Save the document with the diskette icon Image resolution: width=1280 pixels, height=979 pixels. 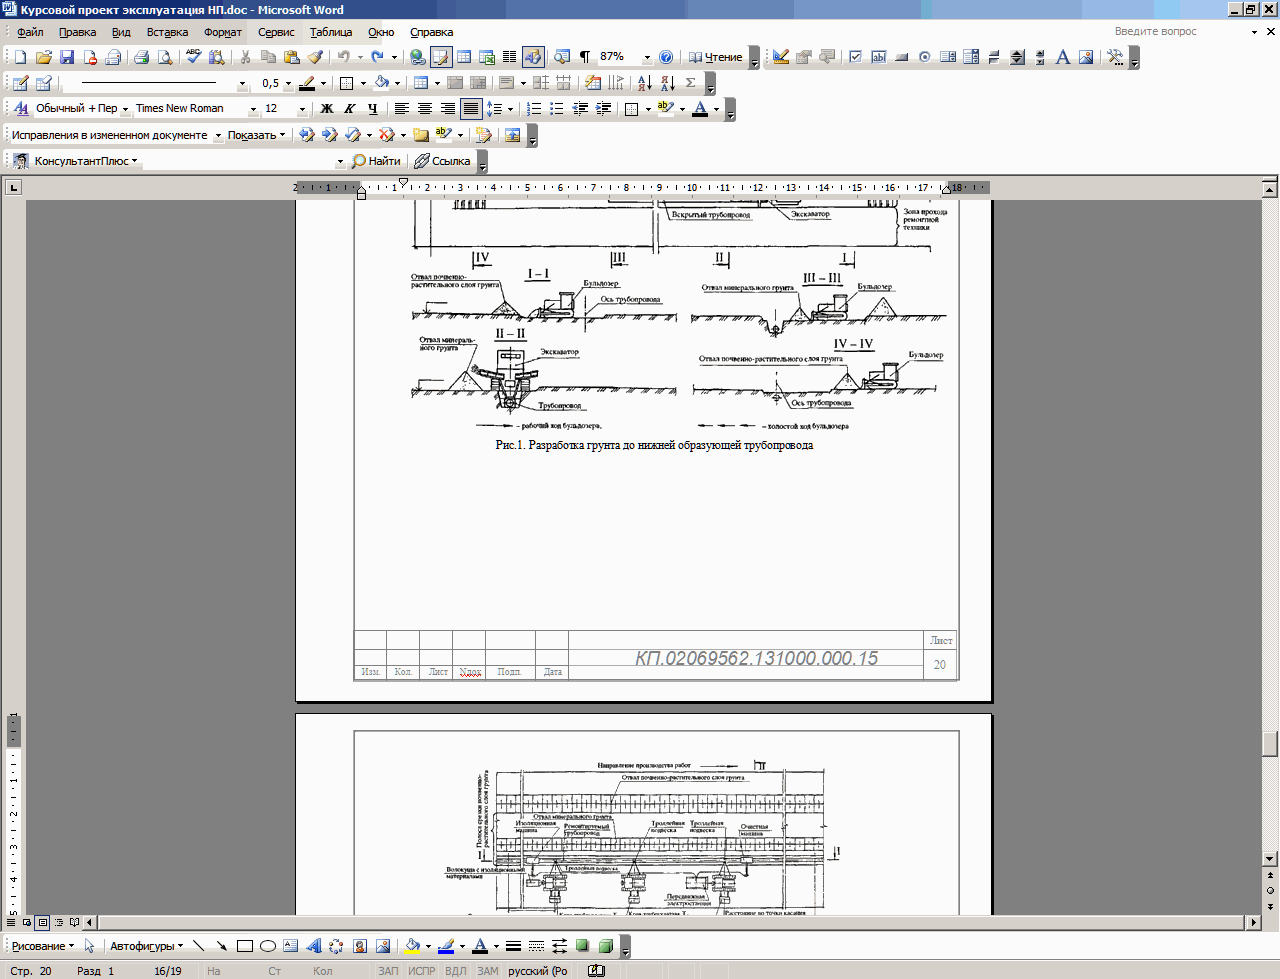(67, 57)
